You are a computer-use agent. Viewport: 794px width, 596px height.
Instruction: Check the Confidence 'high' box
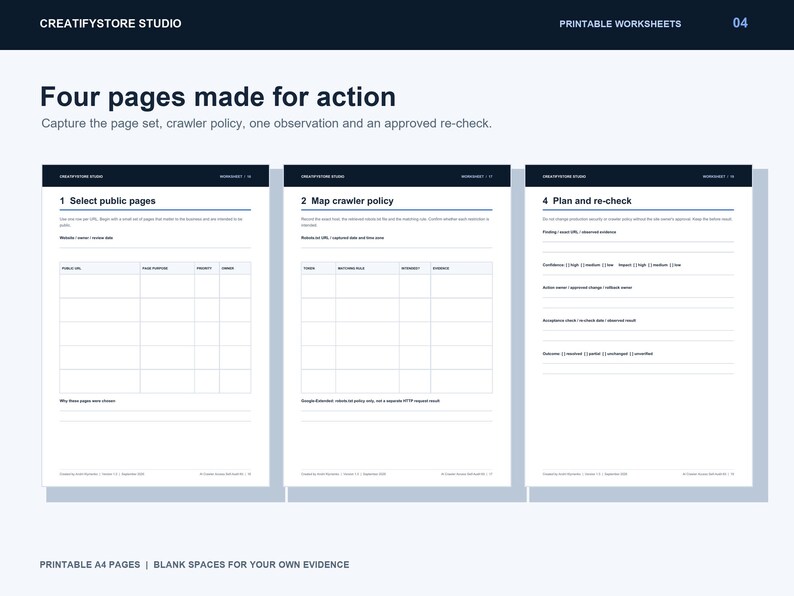pyautogui.click(x=568, y=265)
